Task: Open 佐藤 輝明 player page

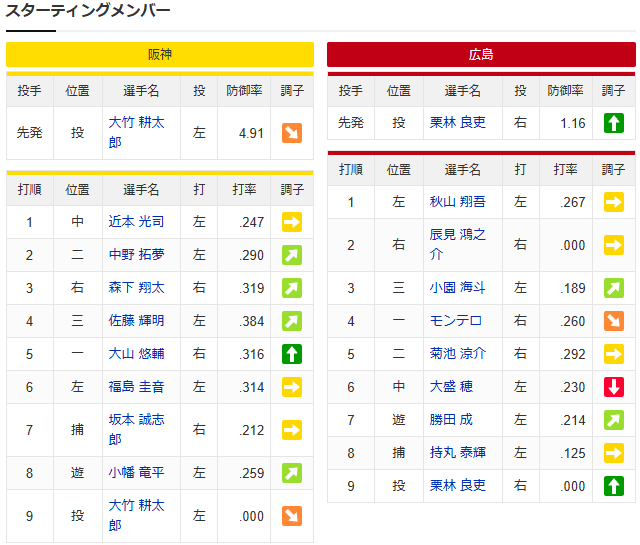Action: click(136, 321)
